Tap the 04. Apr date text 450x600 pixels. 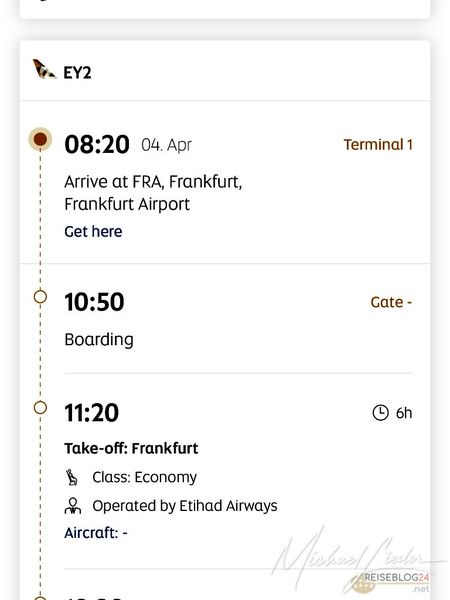[166, 145]
